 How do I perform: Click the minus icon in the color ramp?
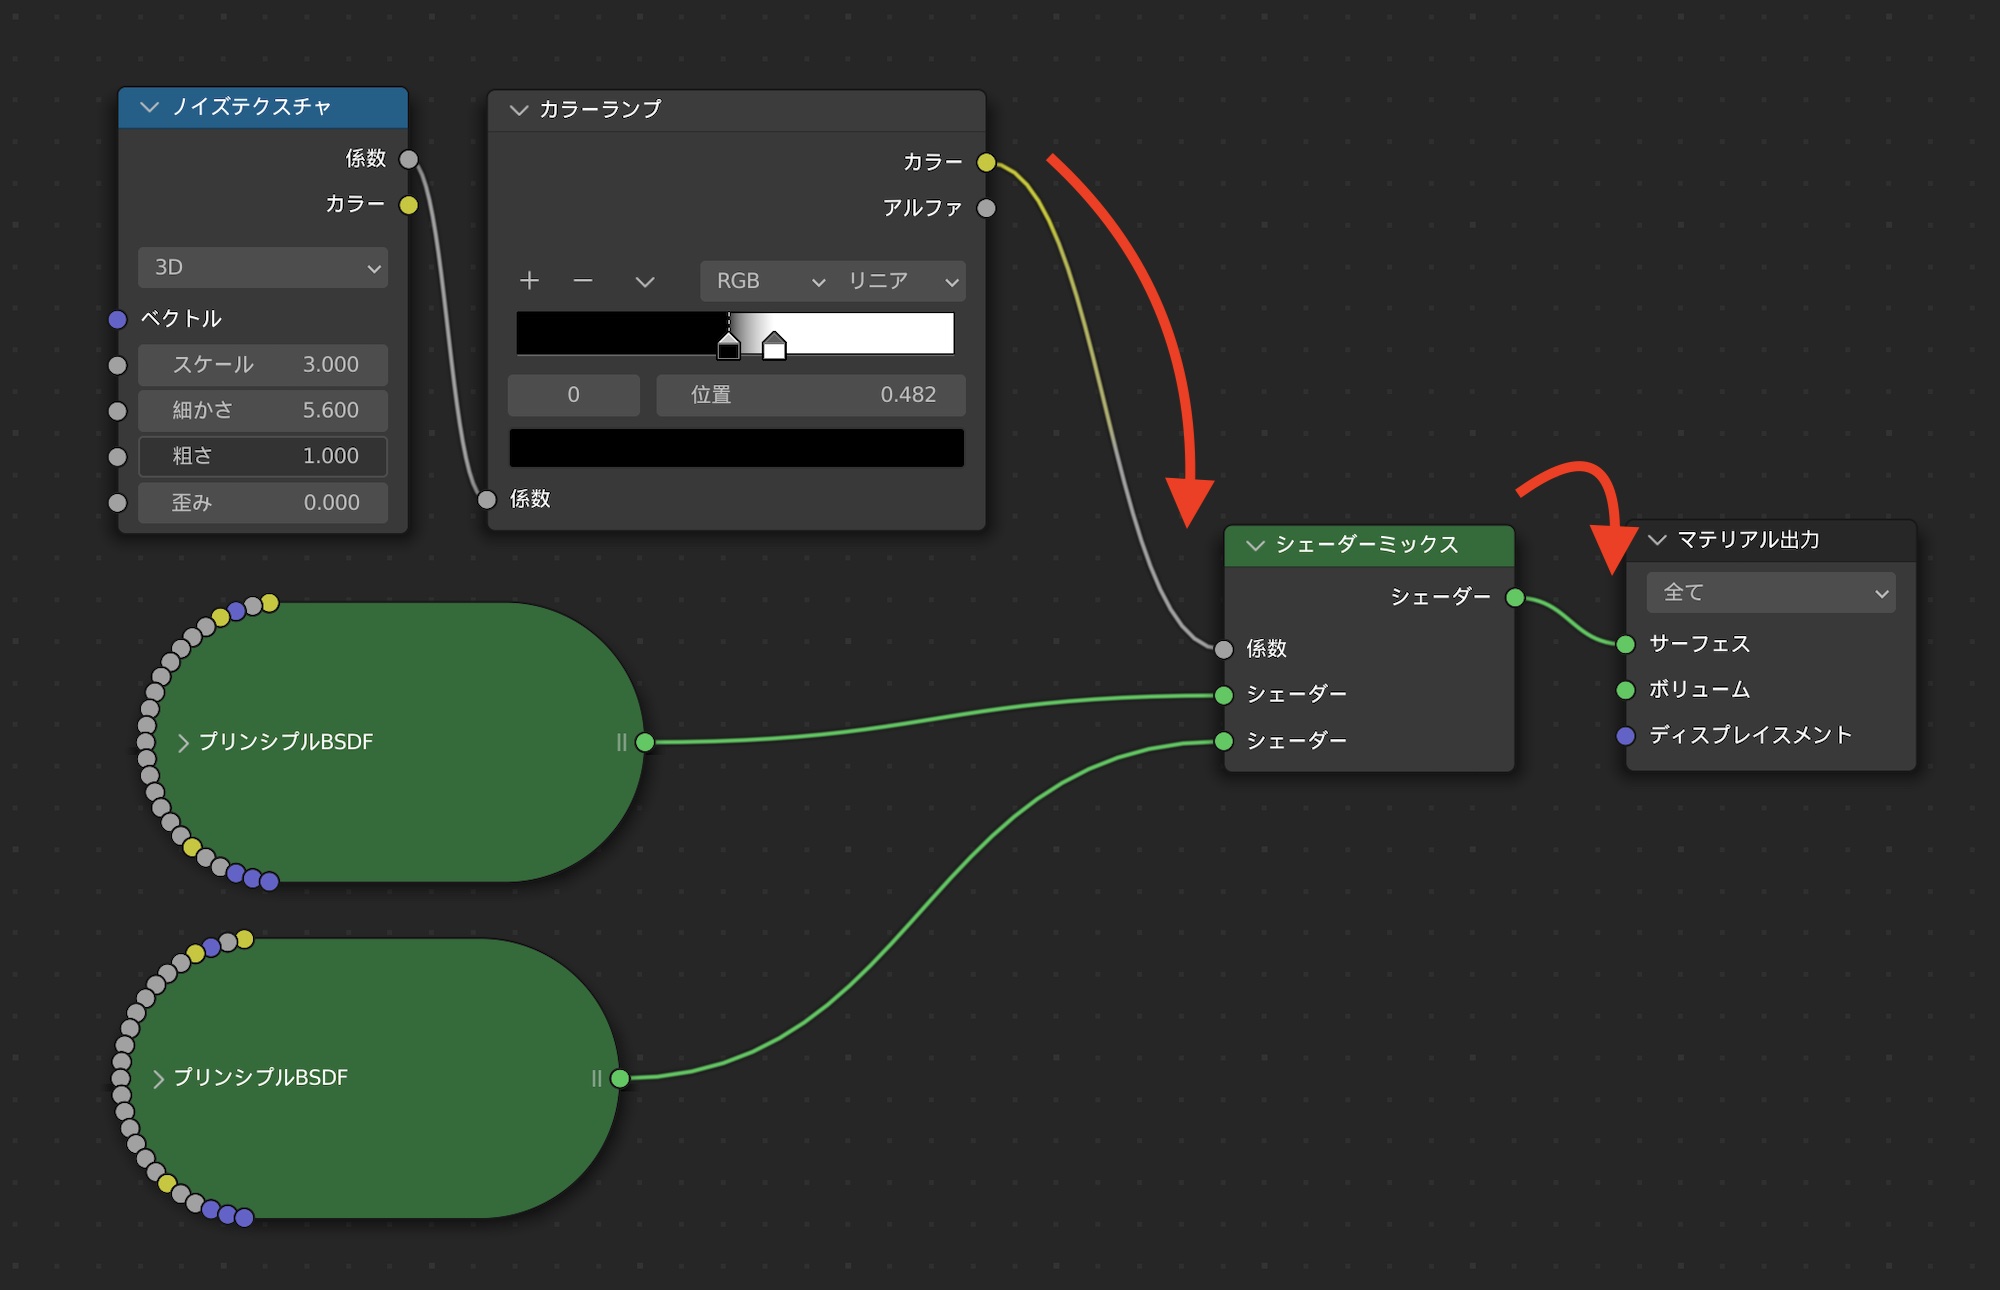click(583, 281)
